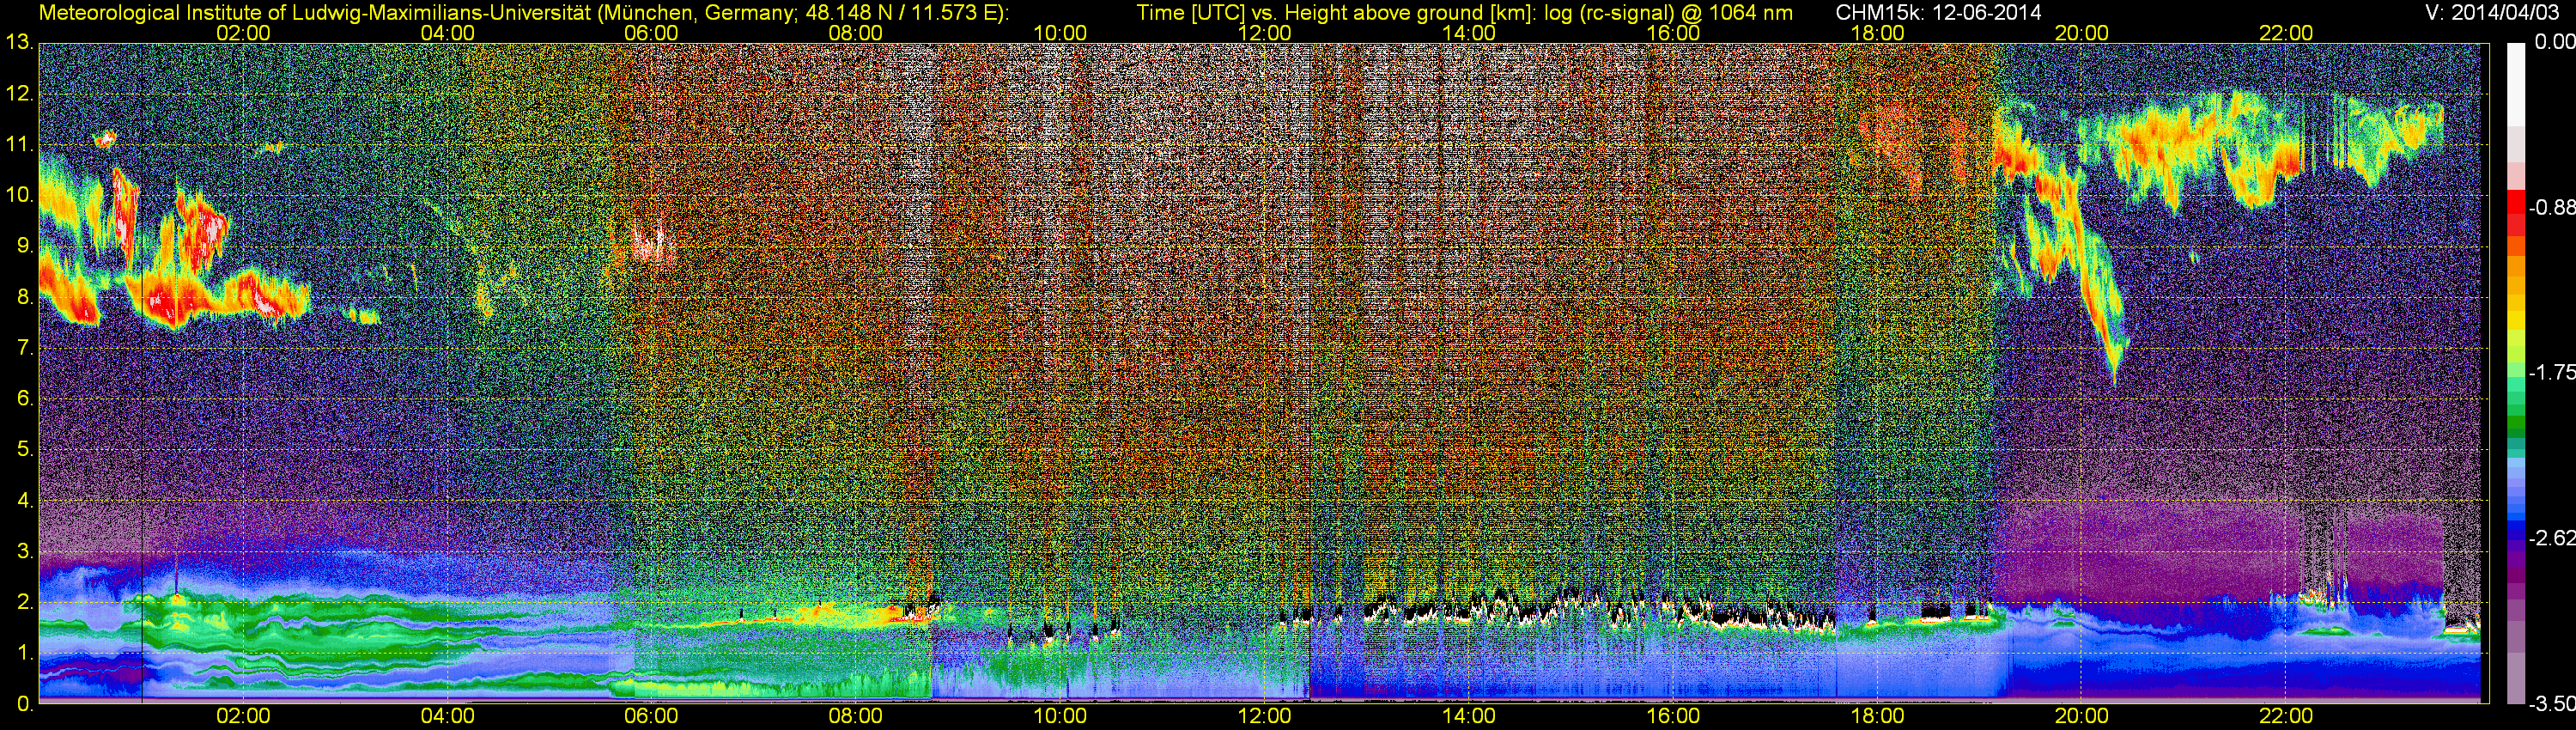This screenshot has width=2576, height=730.
Task: Click the -1.75 value on the color scale
Action: pos(2551,373)
